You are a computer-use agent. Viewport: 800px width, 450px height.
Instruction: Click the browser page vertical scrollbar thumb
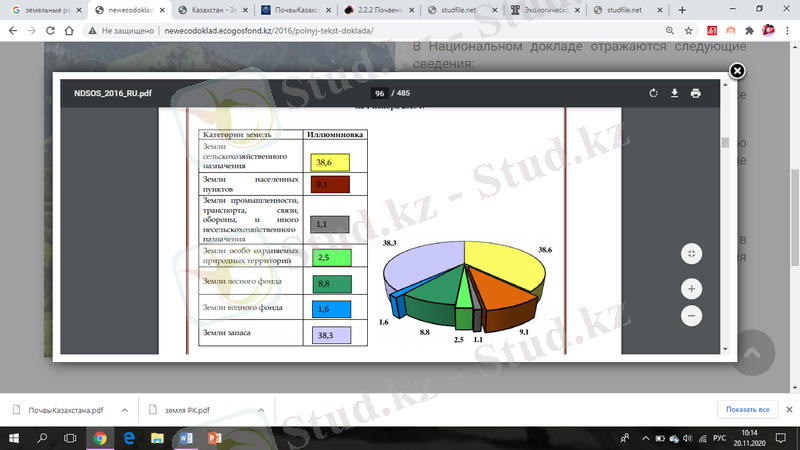794,218
